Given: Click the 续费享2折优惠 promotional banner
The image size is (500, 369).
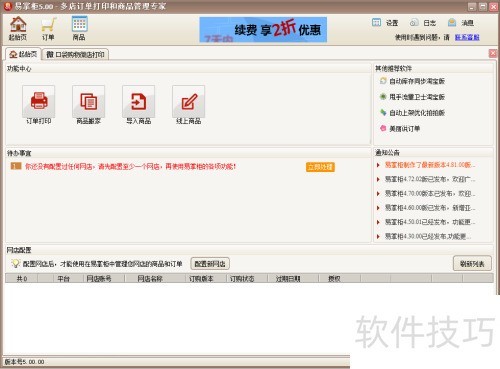Looking at the screenshot, I should click(x=263, y=30).
